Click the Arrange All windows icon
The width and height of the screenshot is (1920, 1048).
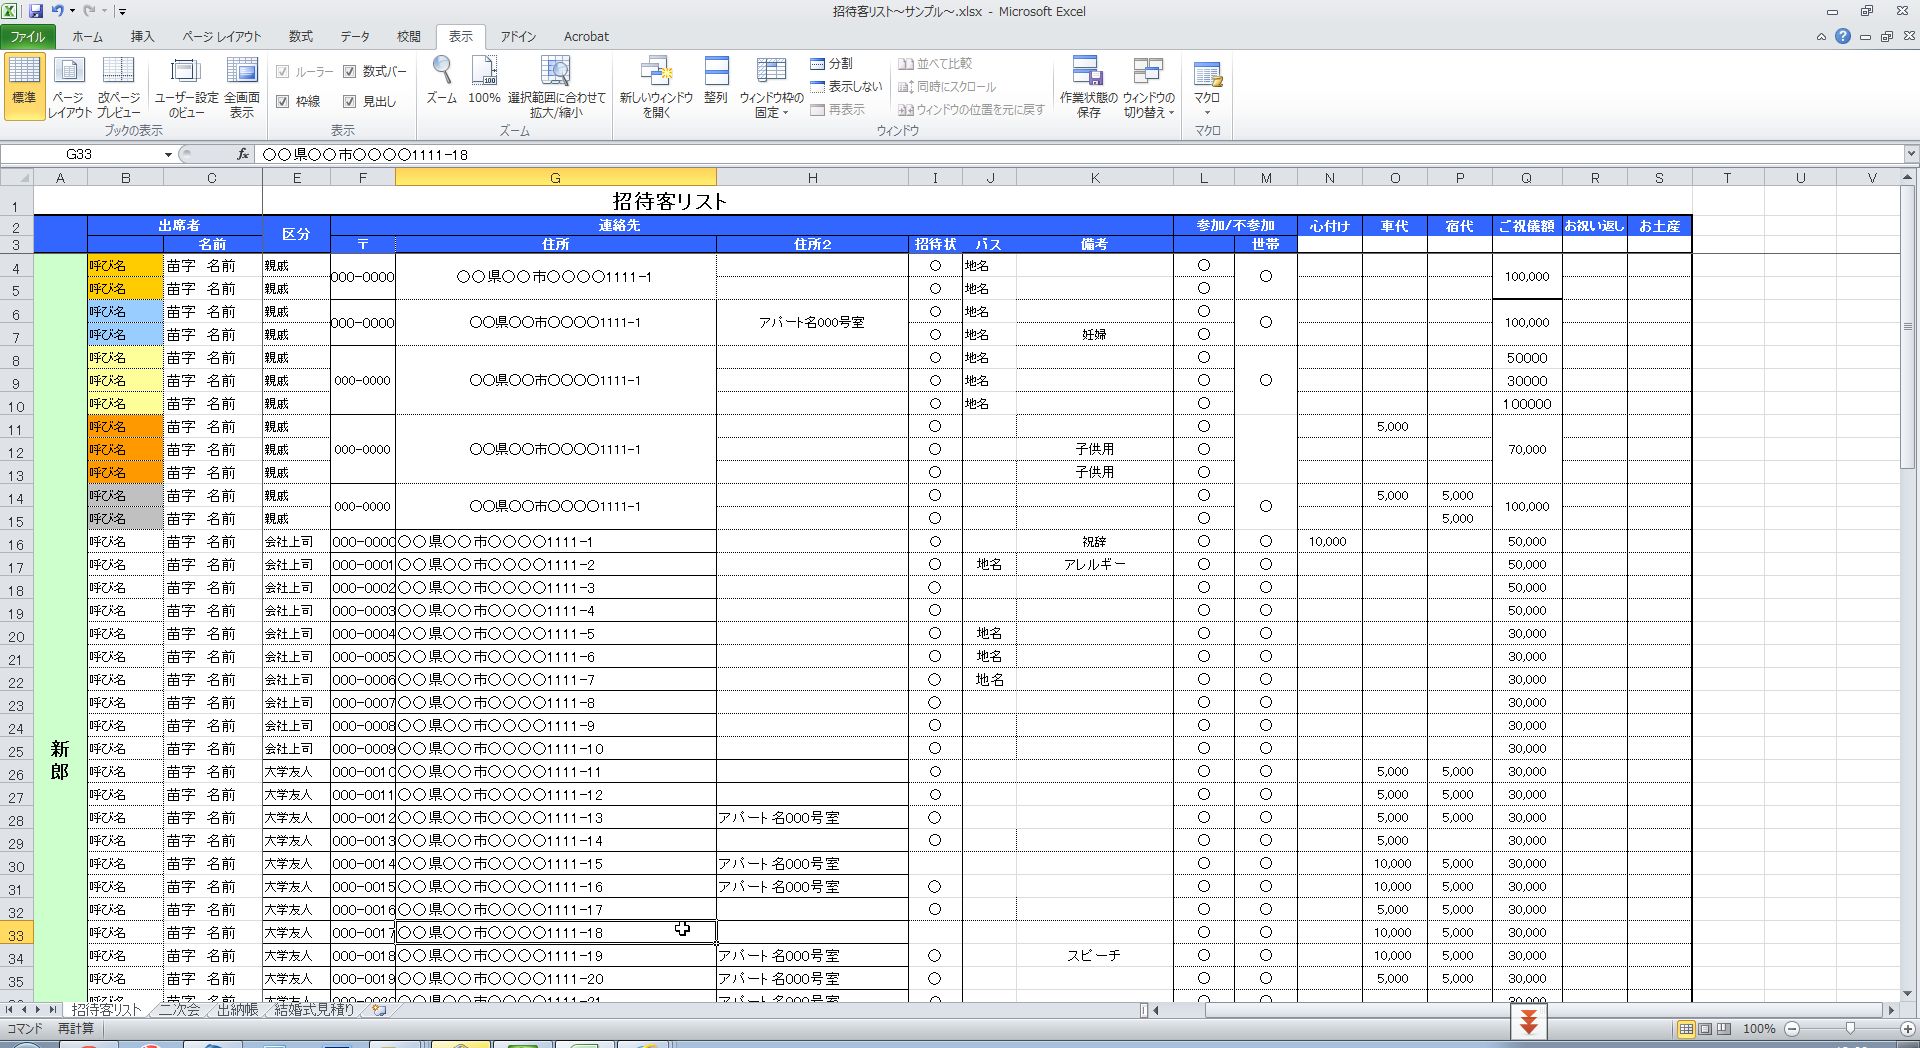(715, 72)
